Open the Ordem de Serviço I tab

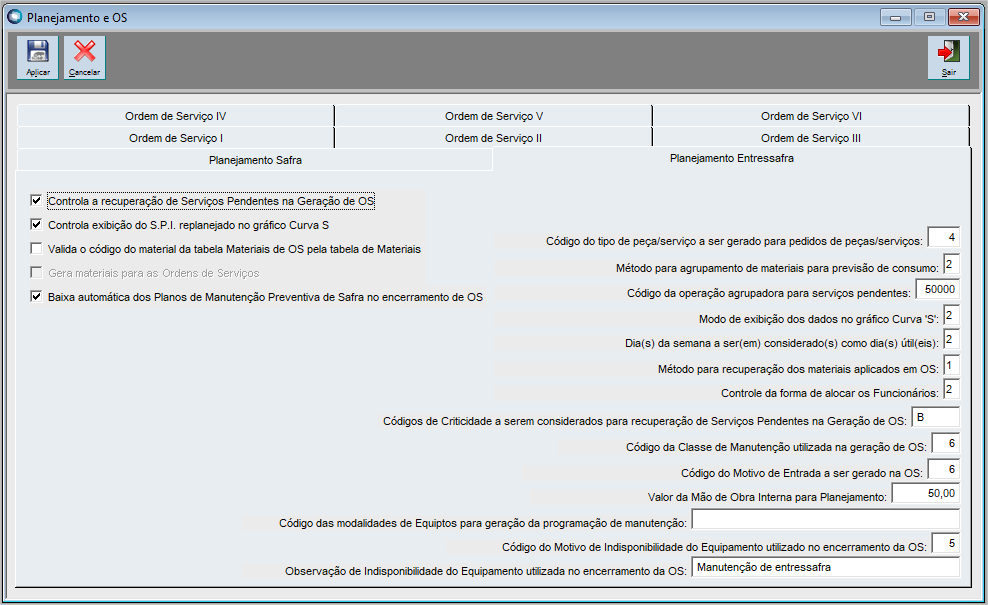pos(175,138)
